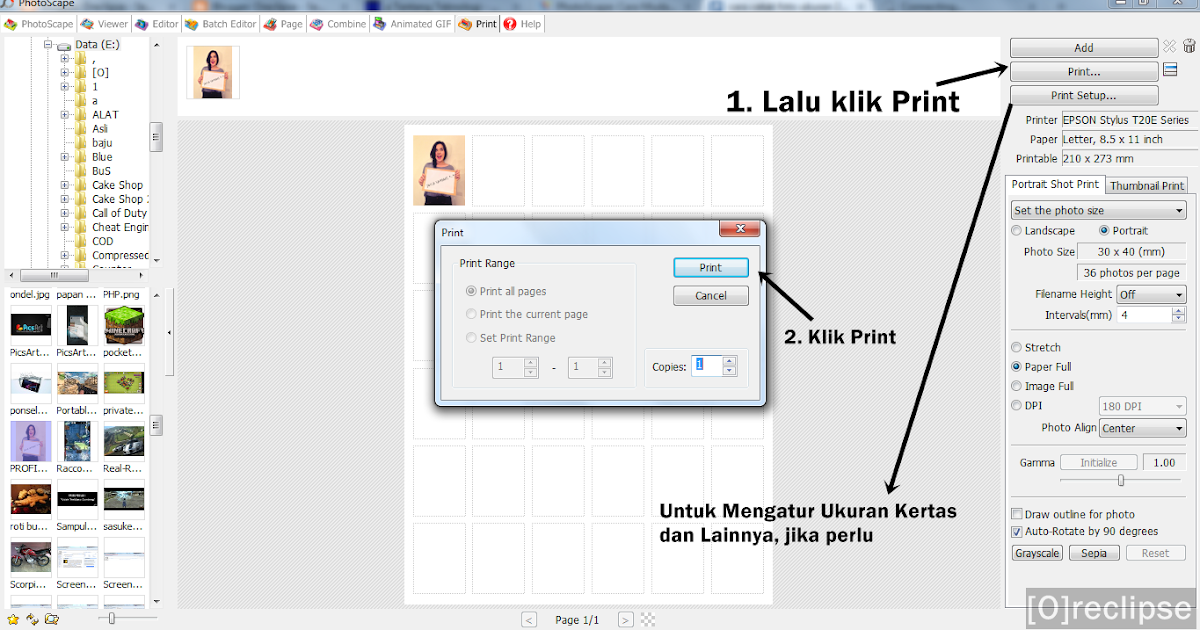Viewport: 1200px width, 630px height.
Task: Go to the Combine tab
Action: click(338, 24)
